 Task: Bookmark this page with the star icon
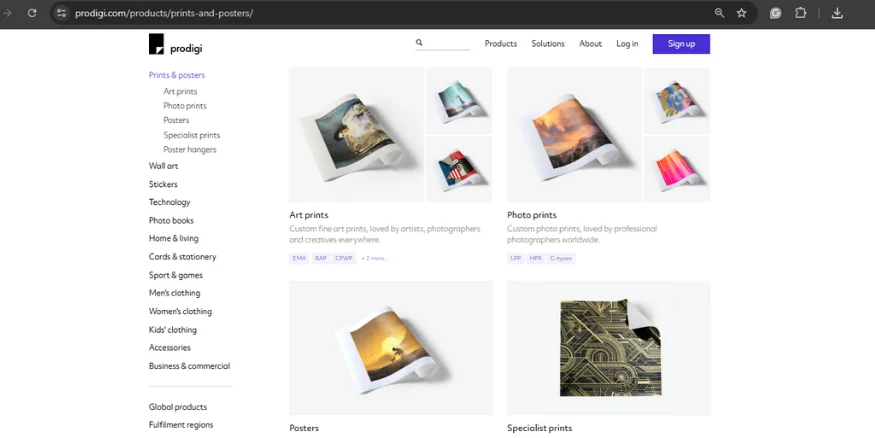pos(741,13)
